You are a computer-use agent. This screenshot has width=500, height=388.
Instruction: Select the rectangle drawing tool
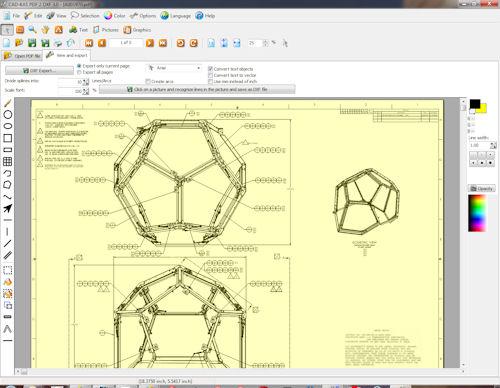tap(8, 138)
